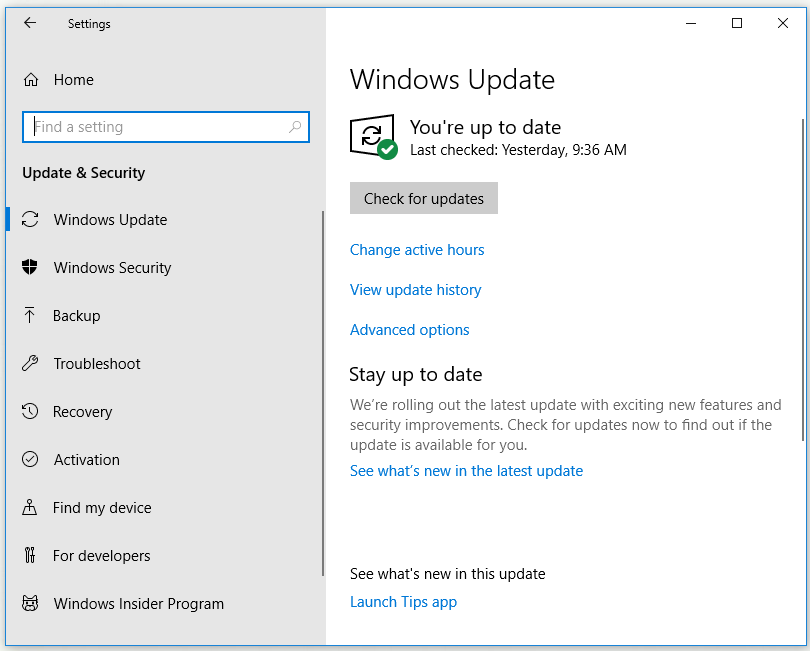Image resolution: width=810 pixels, height=651 pixels.
Task: Click the Windows Update sync arrows icon
Action: pyautogui.click(x=30, y=220)
